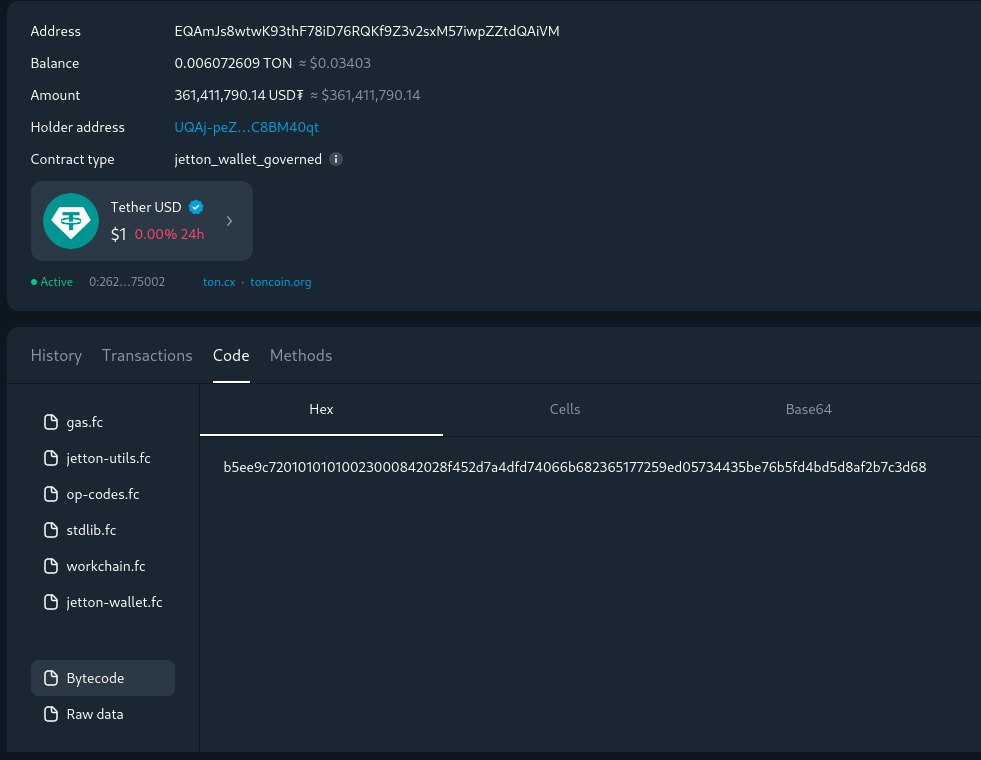
Task: Select the Cells bytecode view
Action: (x=565, y=409)
